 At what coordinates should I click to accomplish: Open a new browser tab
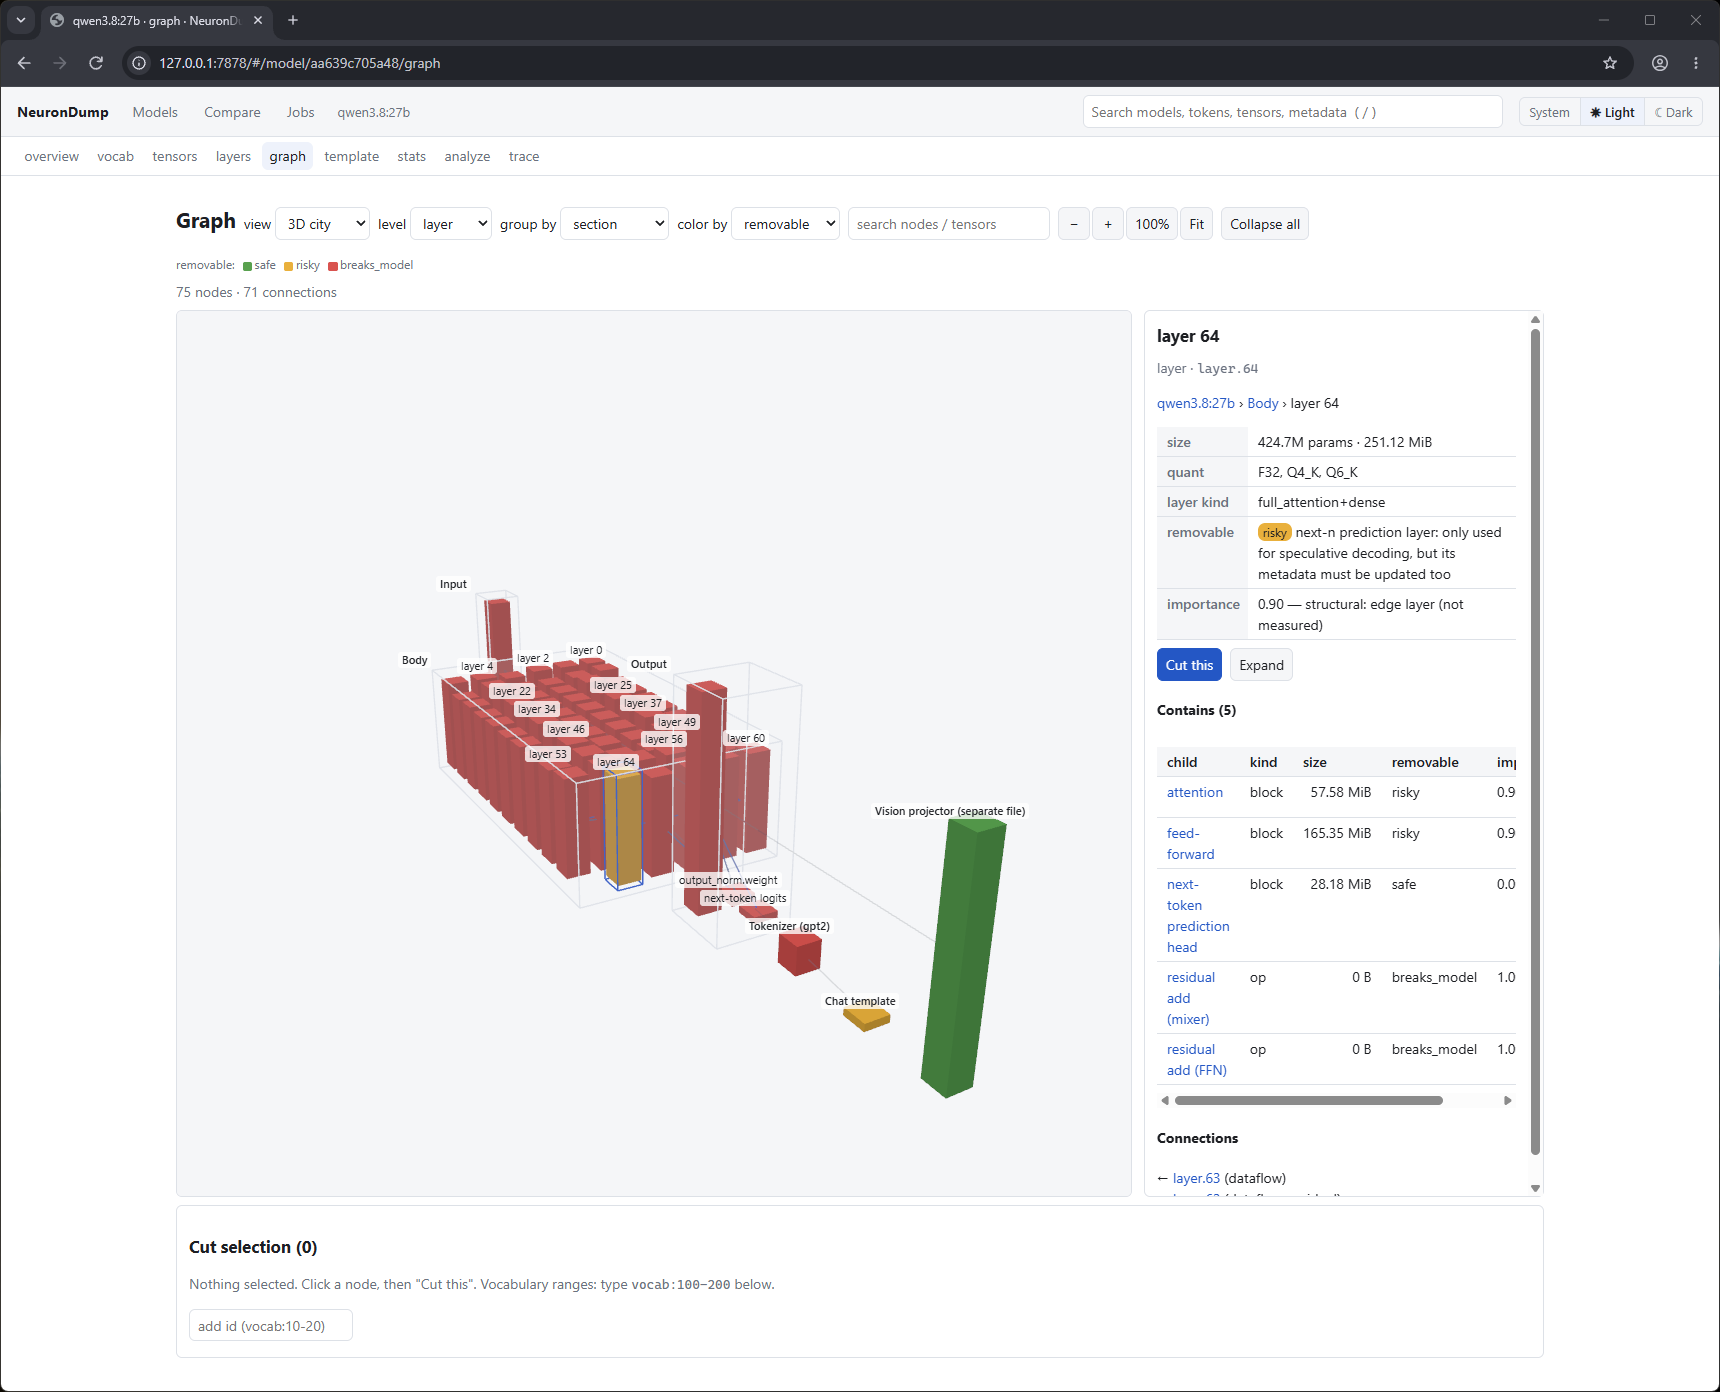(x=293, y=20)
